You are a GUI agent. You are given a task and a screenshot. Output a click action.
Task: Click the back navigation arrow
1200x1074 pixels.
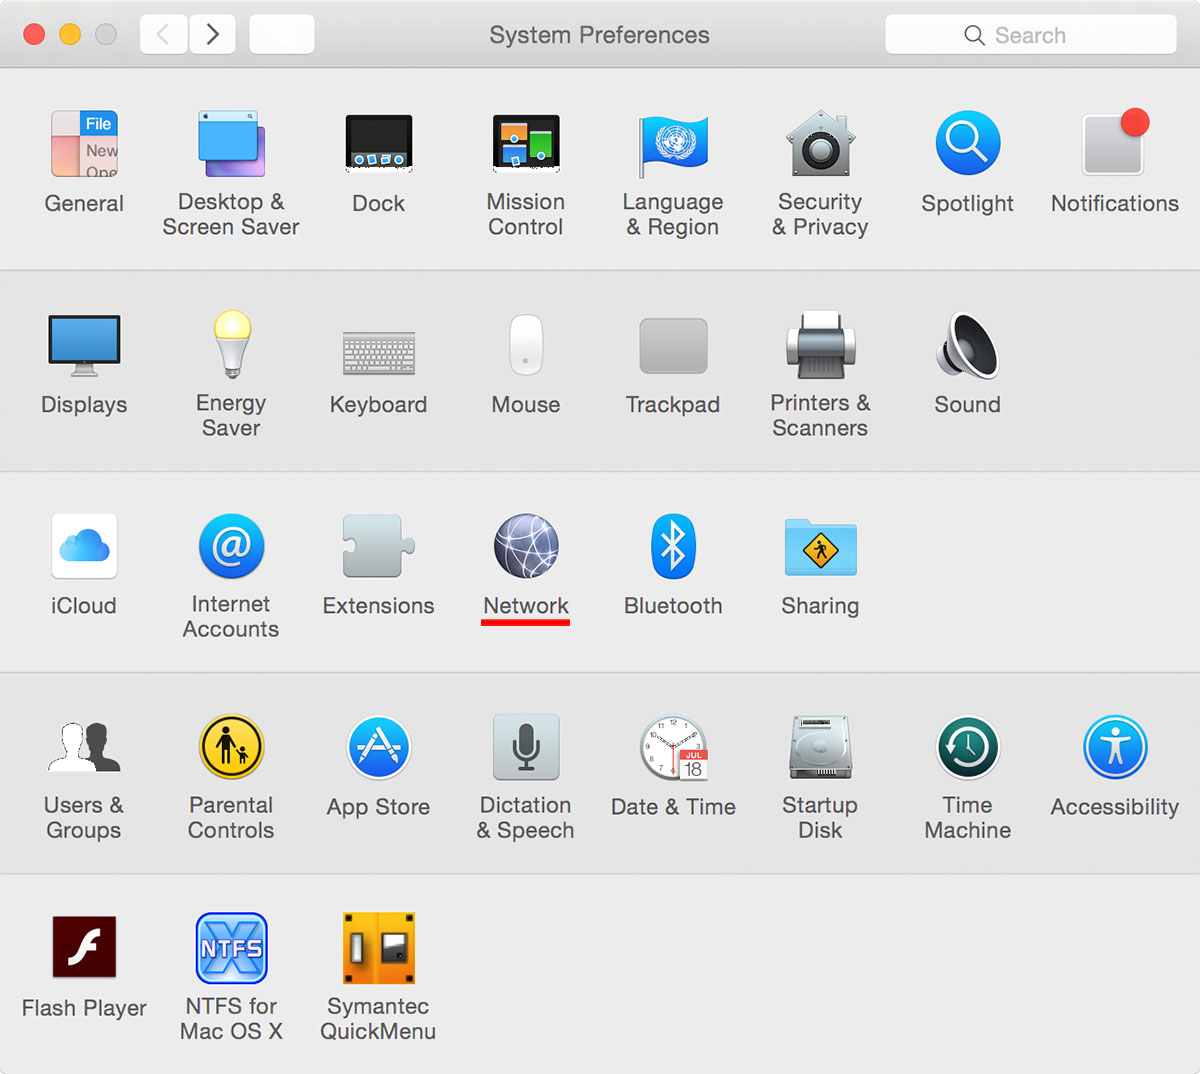(x=163, y=35)
